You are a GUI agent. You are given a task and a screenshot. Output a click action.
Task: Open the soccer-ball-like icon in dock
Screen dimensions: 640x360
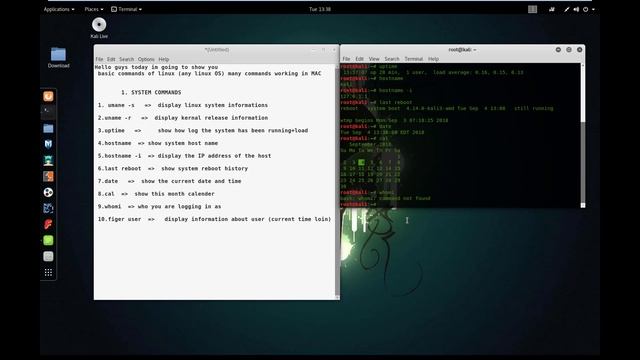pyautogui.click(x=48, y=192)
